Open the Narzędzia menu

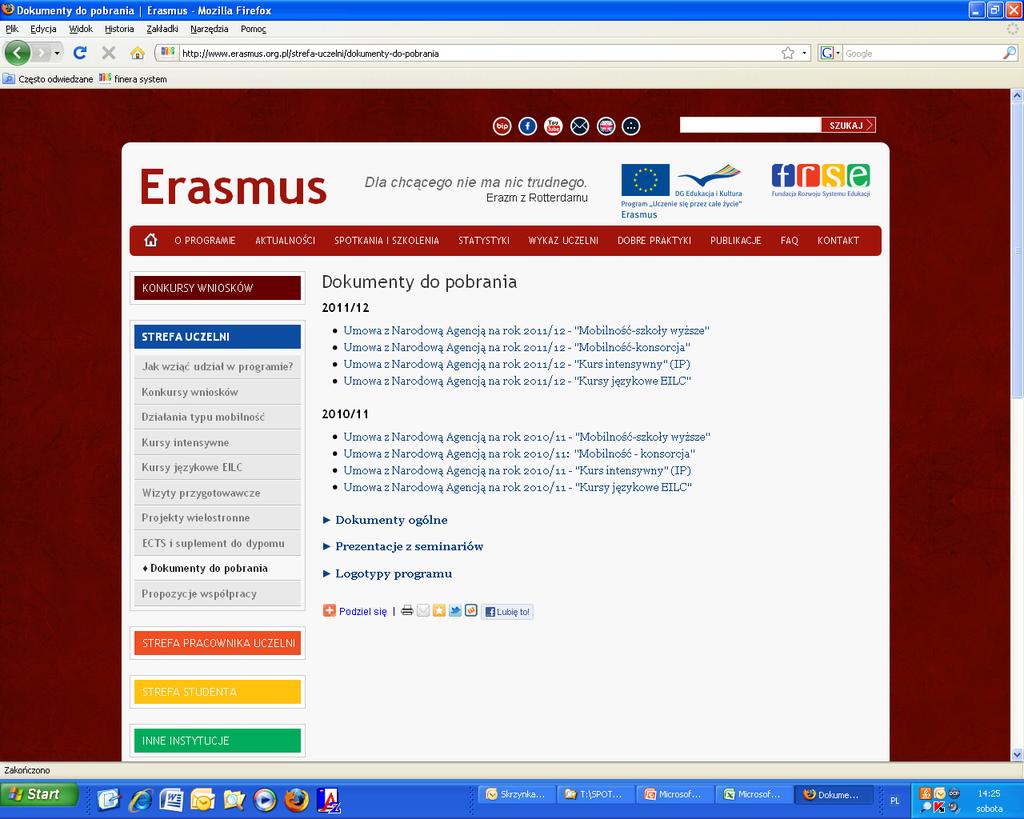pyautogui.click(x=209, y=29)
